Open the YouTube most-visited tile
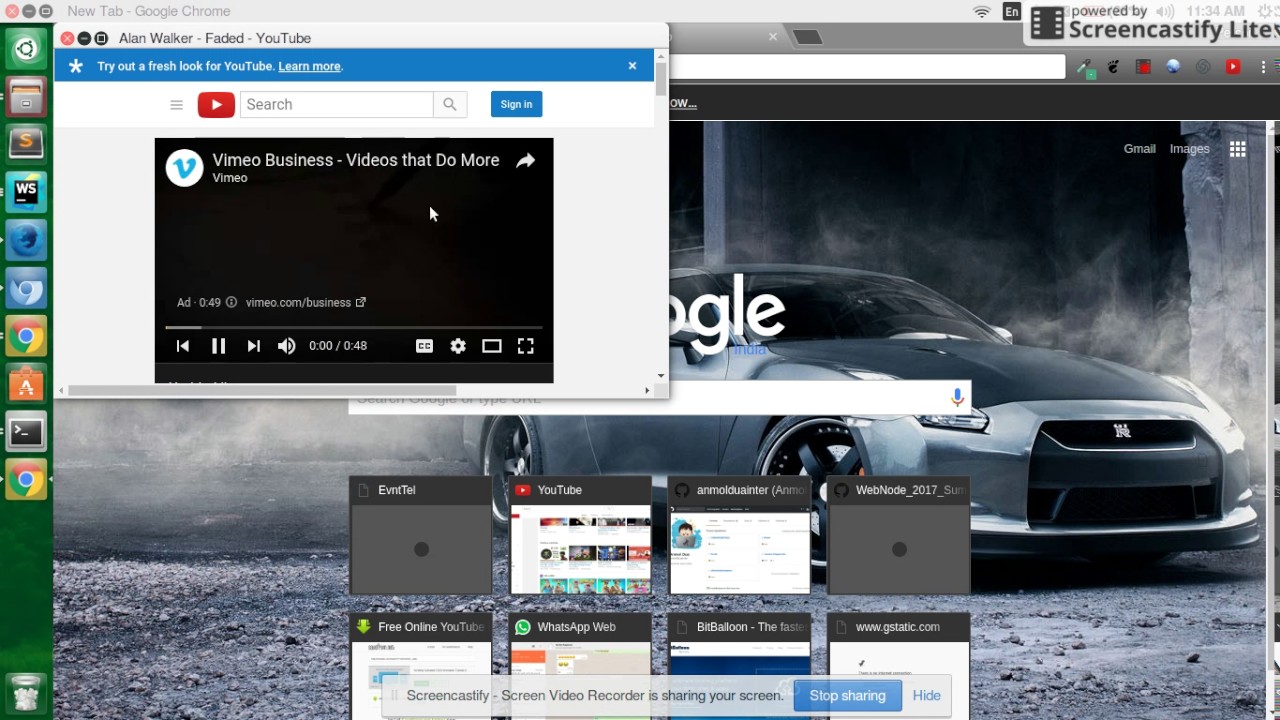This screenshot has height=720, width=1280. 580,536
